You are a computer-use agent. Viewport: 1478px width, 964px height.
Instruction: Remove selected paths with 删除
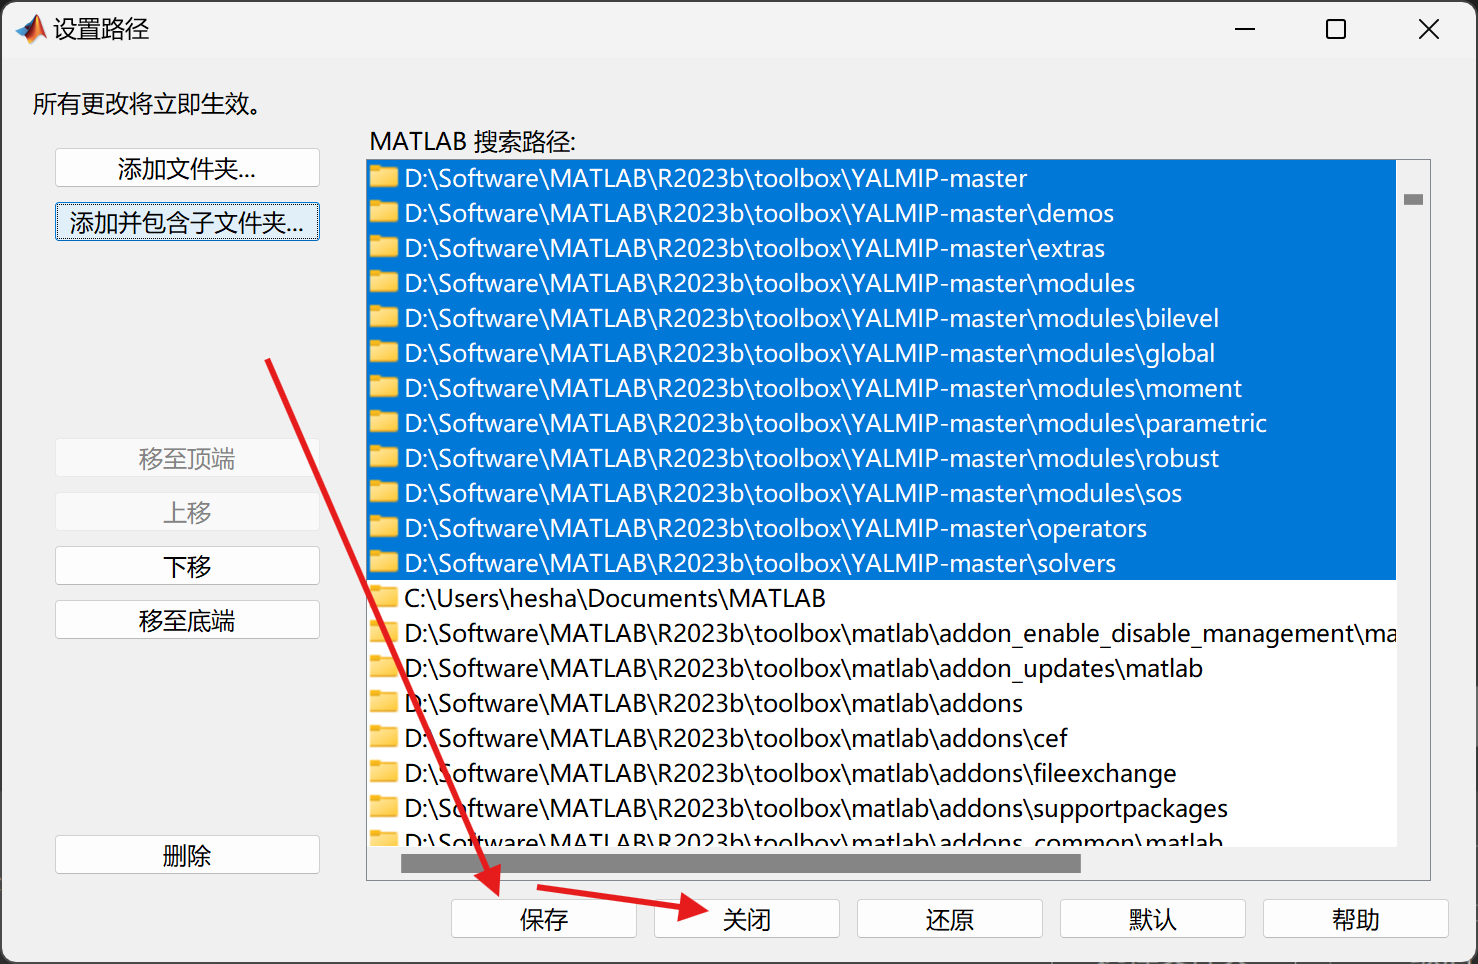(187, 855)
